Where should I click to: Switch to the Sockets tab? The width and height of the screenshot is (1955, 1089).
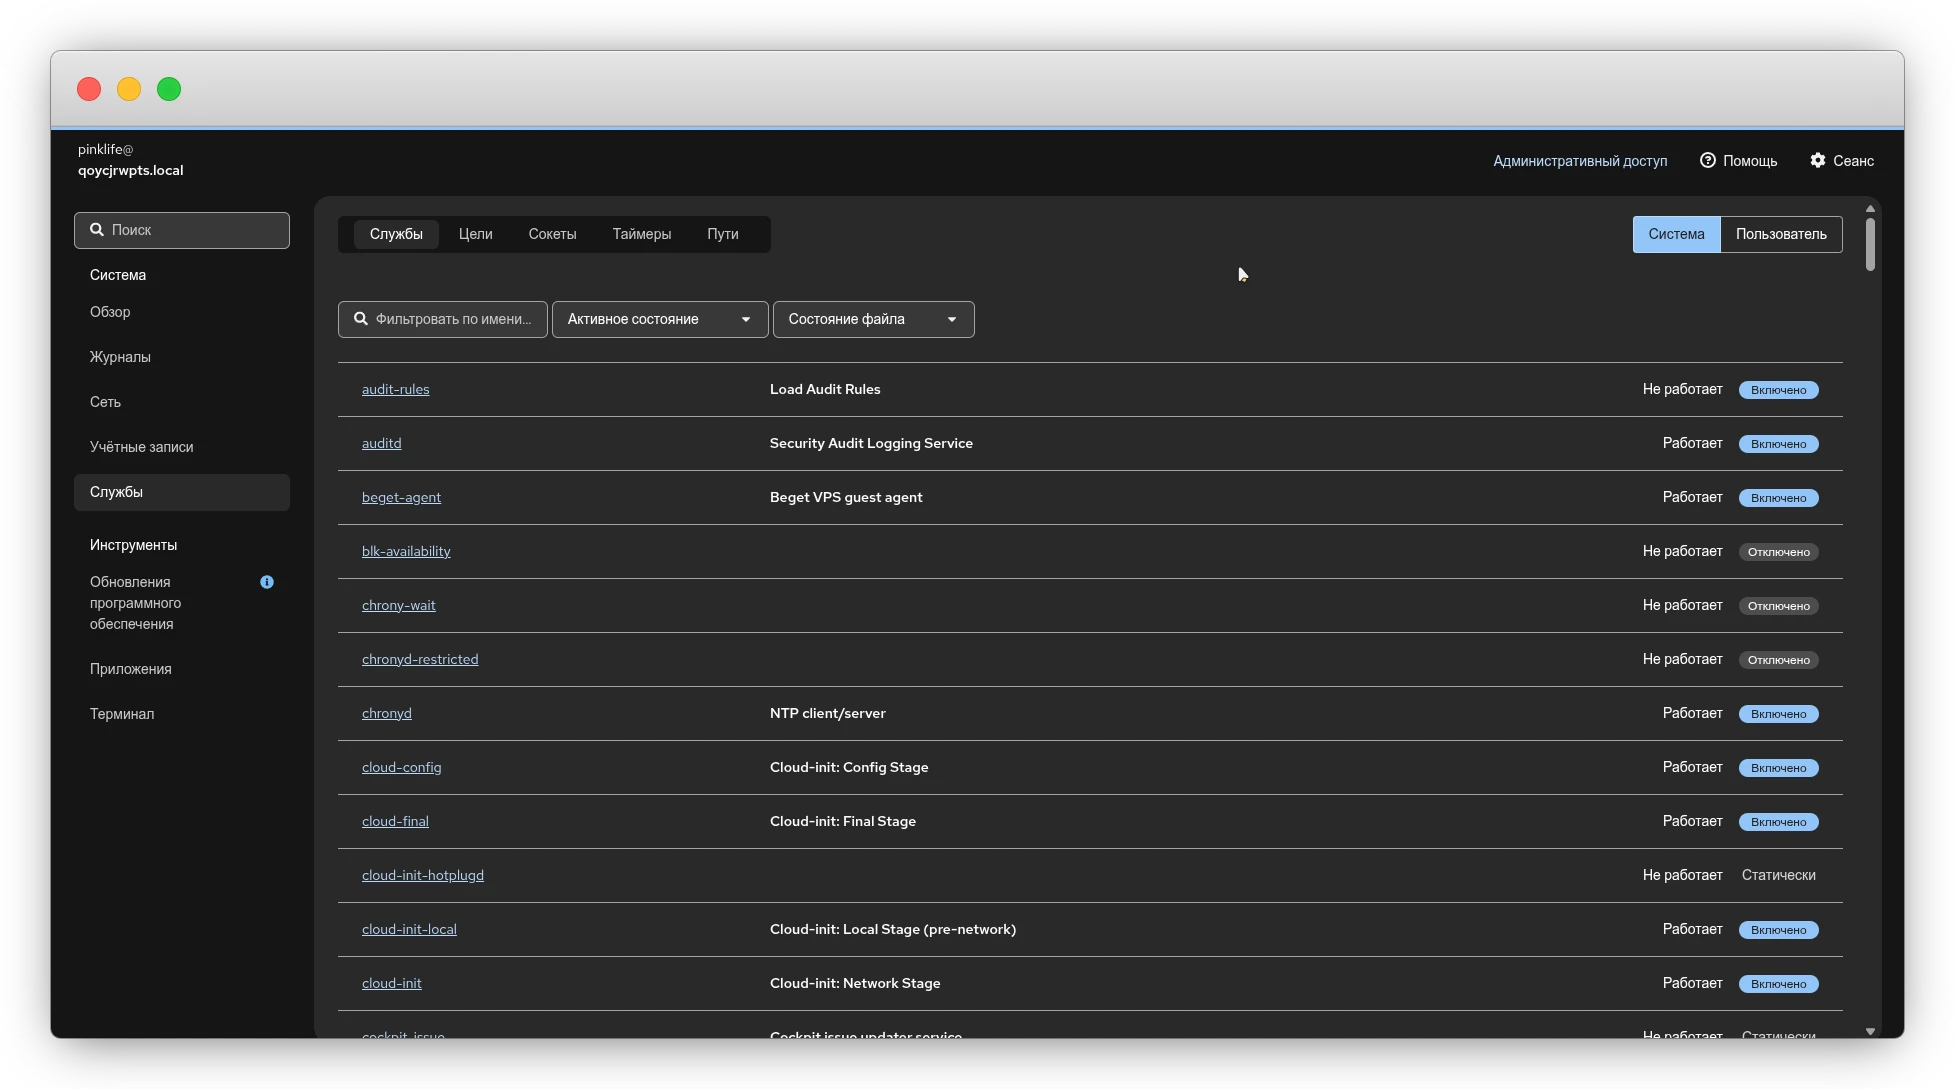(x=552, y=234)
